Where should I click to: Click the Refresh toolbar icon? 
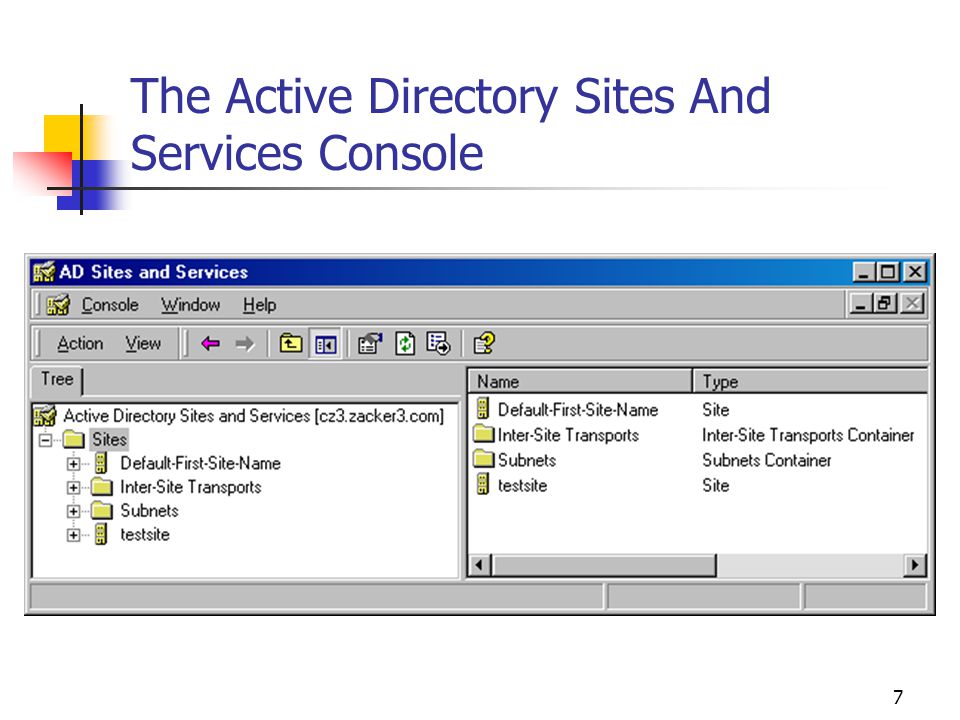point(405,343)
